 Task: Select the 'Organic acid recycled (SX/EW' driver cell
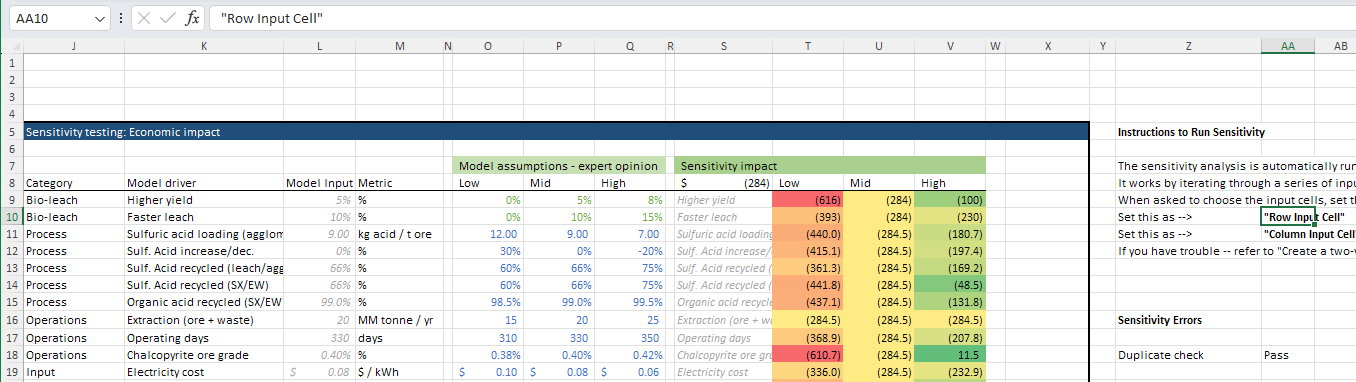(x=204, y=303)
